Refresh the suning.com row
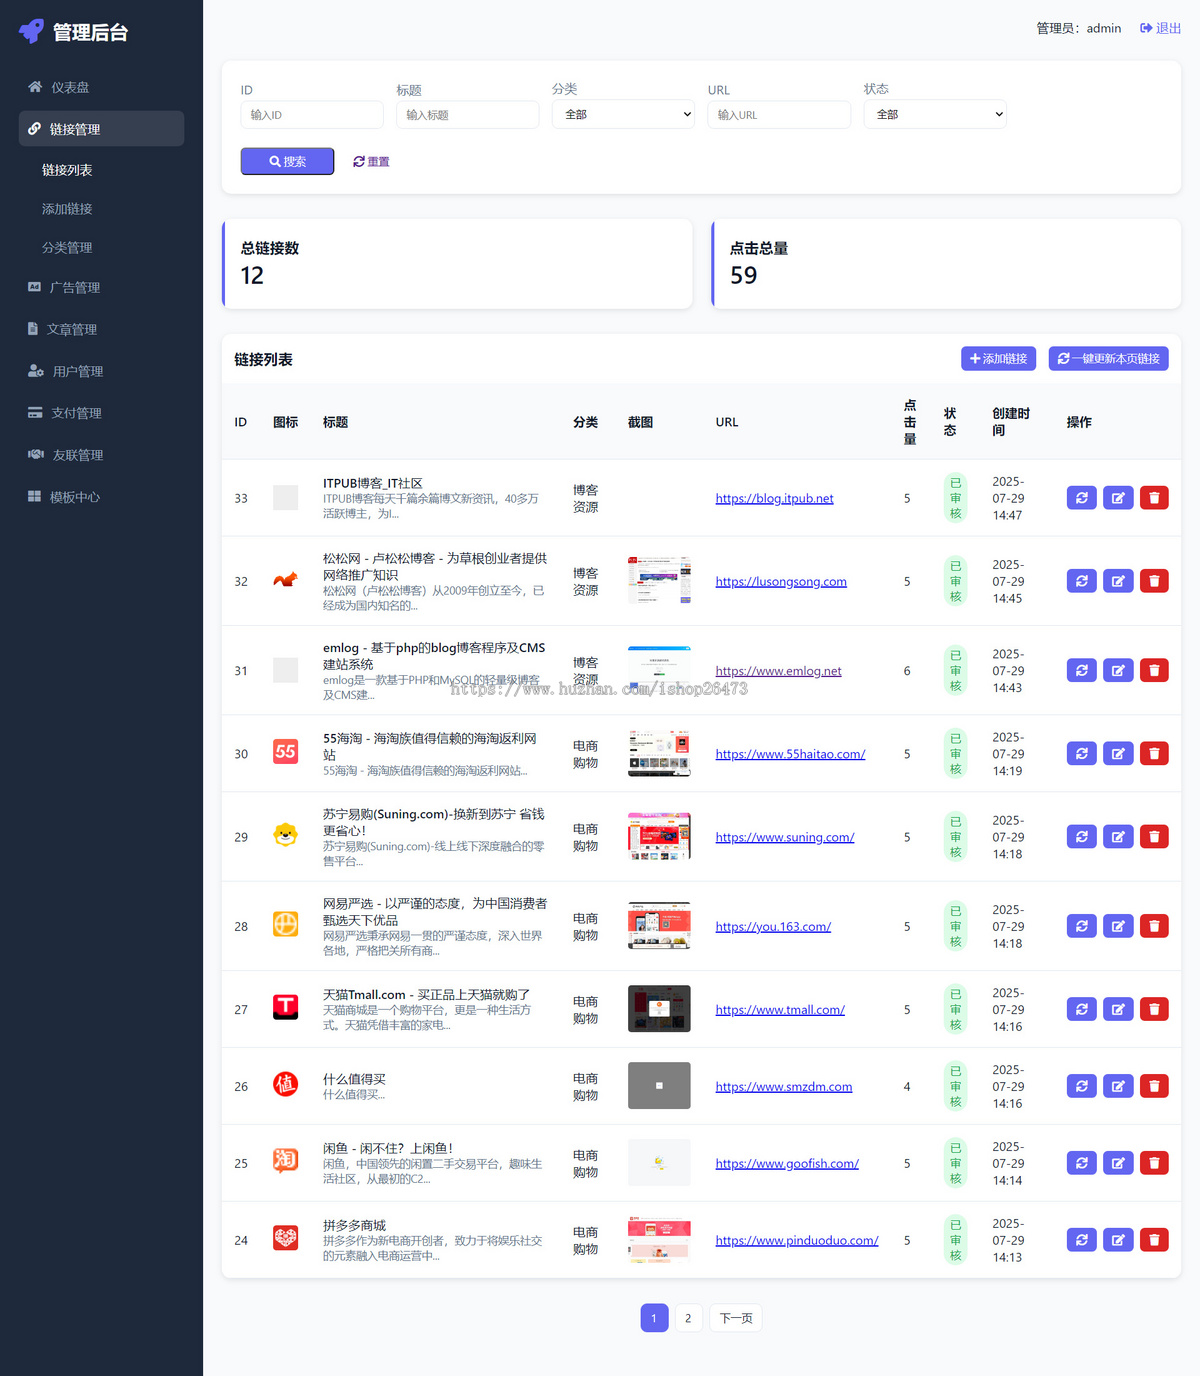 pos(1082,837)
